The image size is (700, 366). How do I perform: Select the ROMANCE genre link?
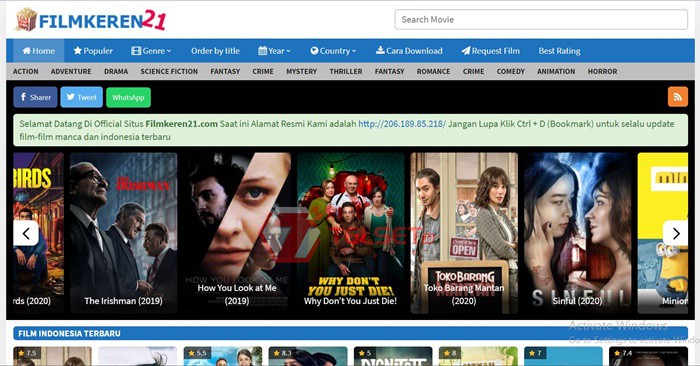click(x=433, y=71)
